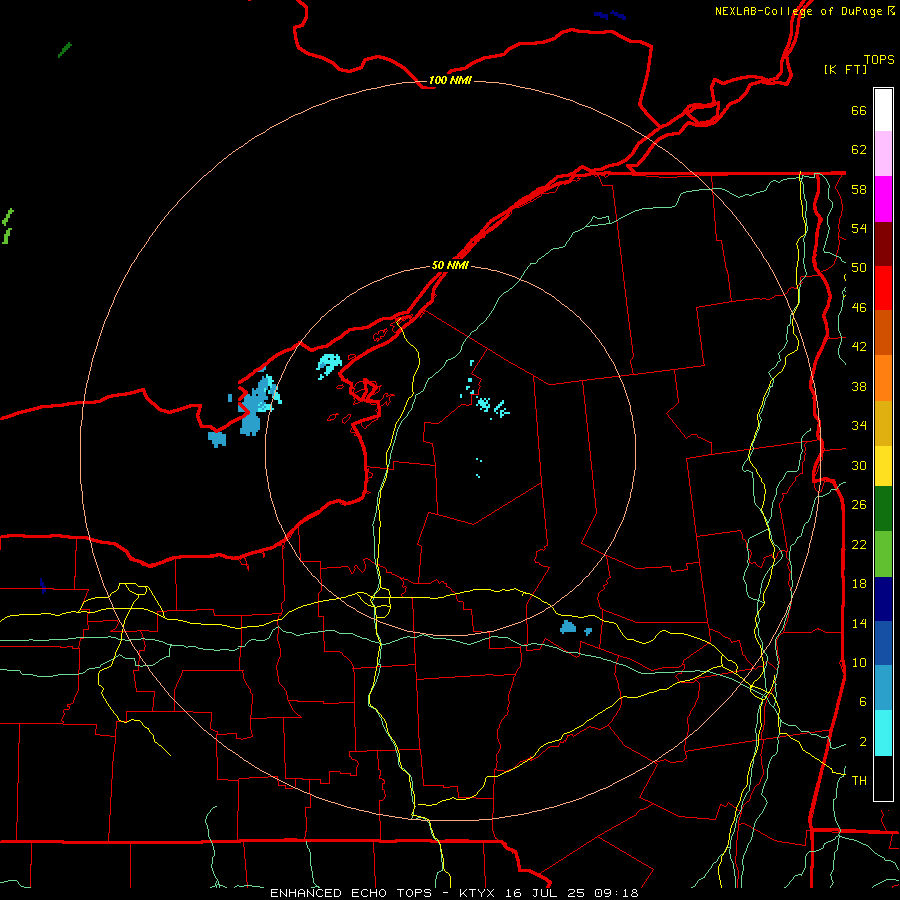
Task: Click the bright yellow legend swatch
Action: click(x=883, y=466)
